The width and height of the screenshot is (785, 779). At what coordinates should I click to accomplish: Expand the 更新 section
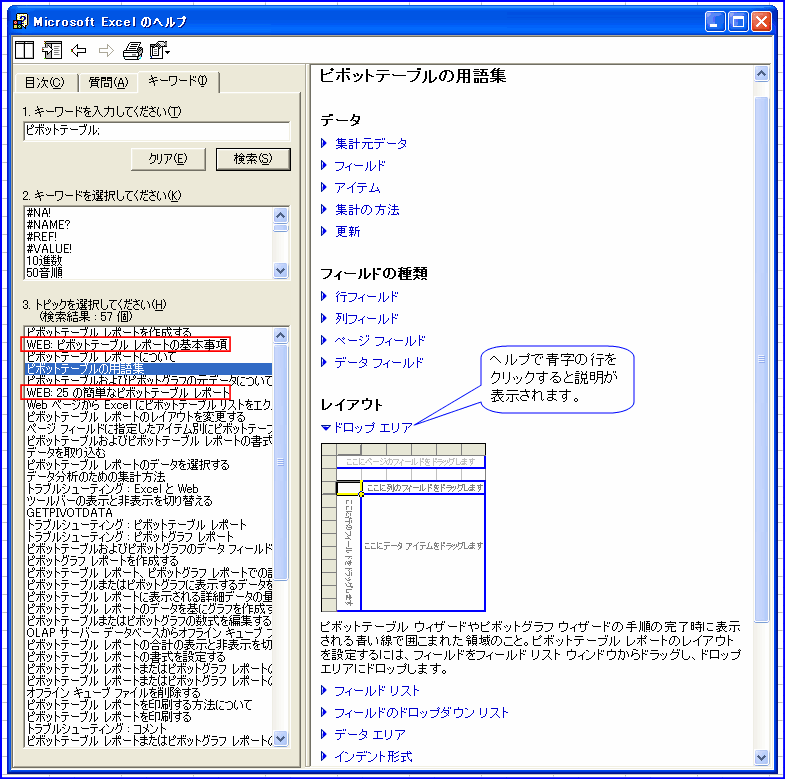pos(341,231)
